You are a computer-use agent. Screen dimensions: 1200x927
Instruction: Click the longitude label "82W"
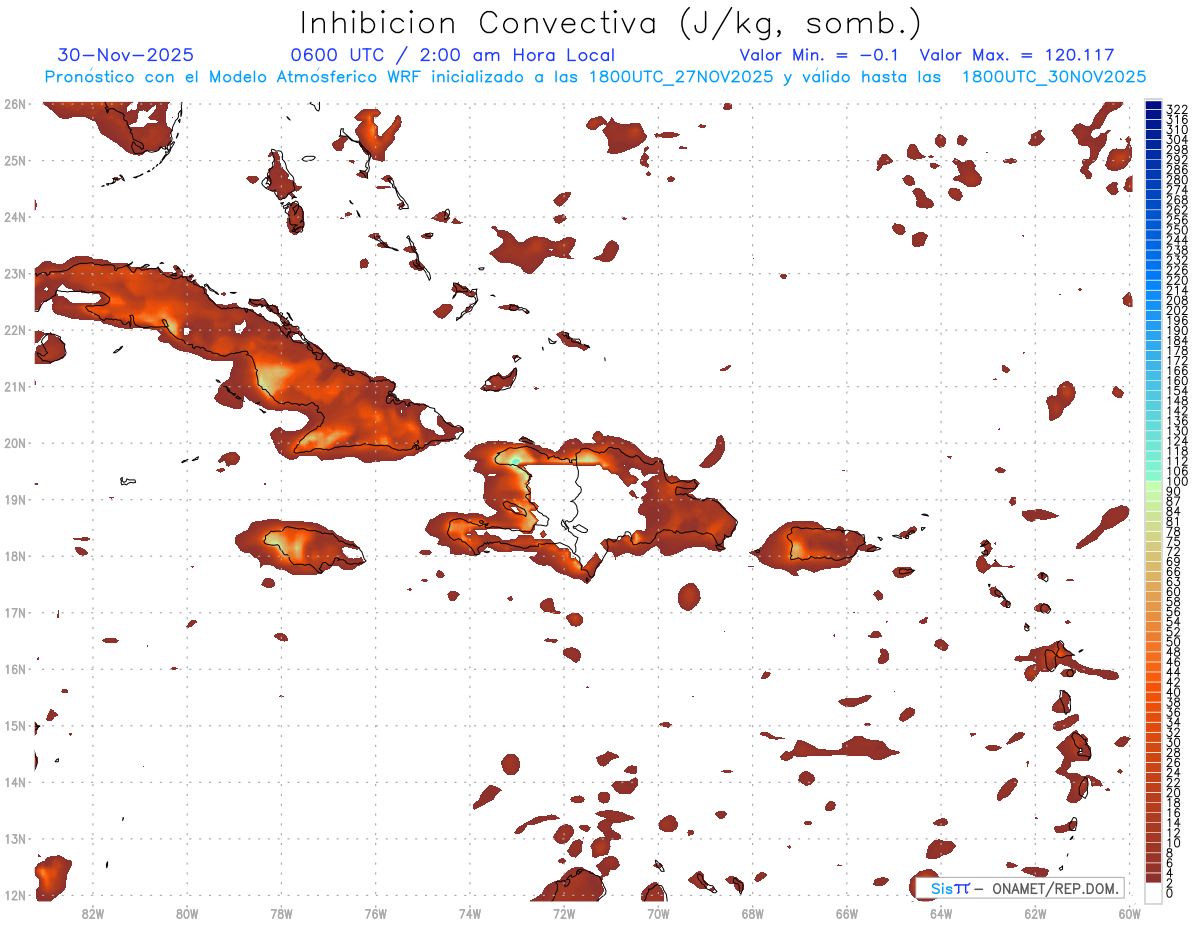[x=92, y=913]
